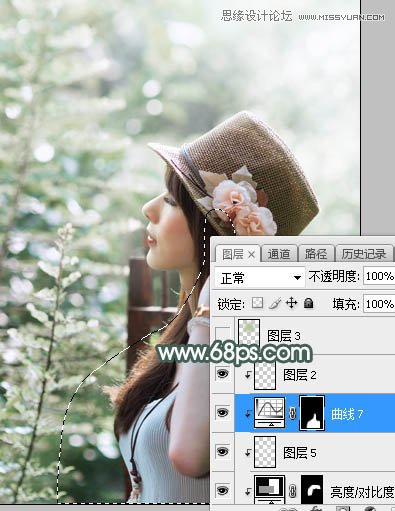Select the 亮度/对比度 layer mask thumbnail
This screenshot has height=511, width=395.
(312, 490)
